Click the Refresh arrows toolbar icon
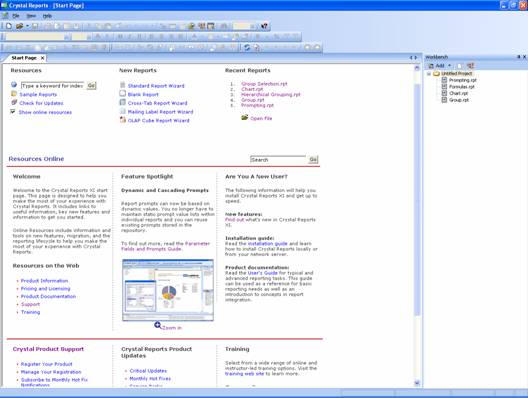528x398 pixels. click(x=247, y=47)
